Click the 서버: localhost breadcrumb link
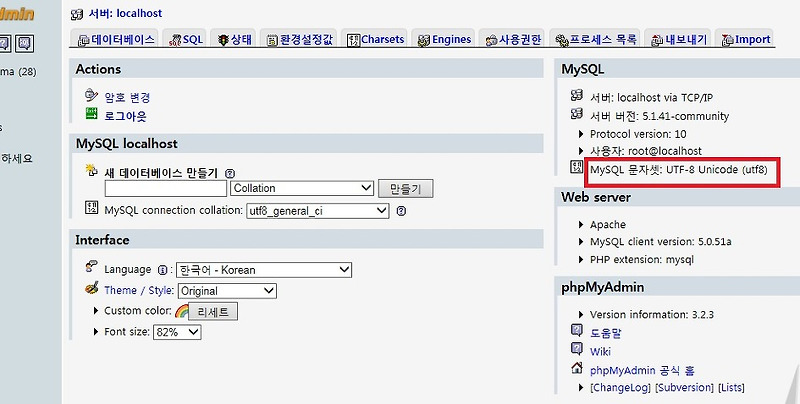The height and width of the screenshot is (404, 800). [126, 13]
